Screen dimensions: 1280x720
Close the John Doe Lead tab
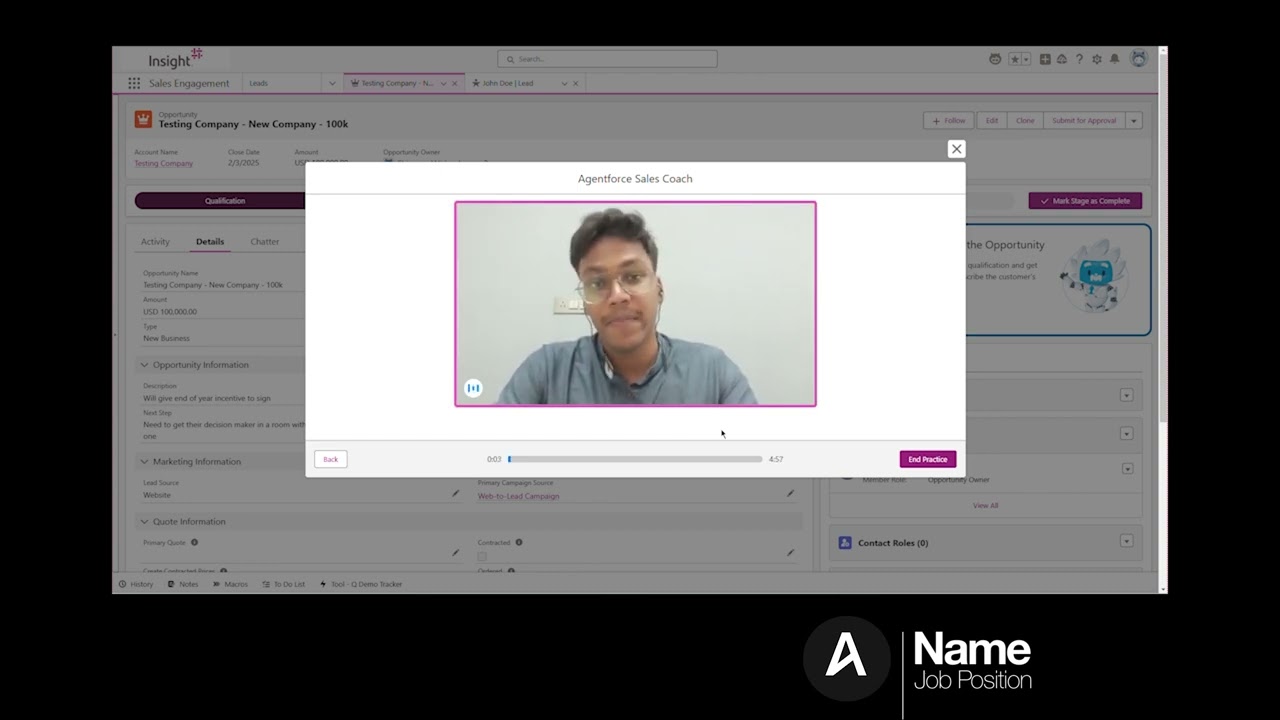[576, 84]
